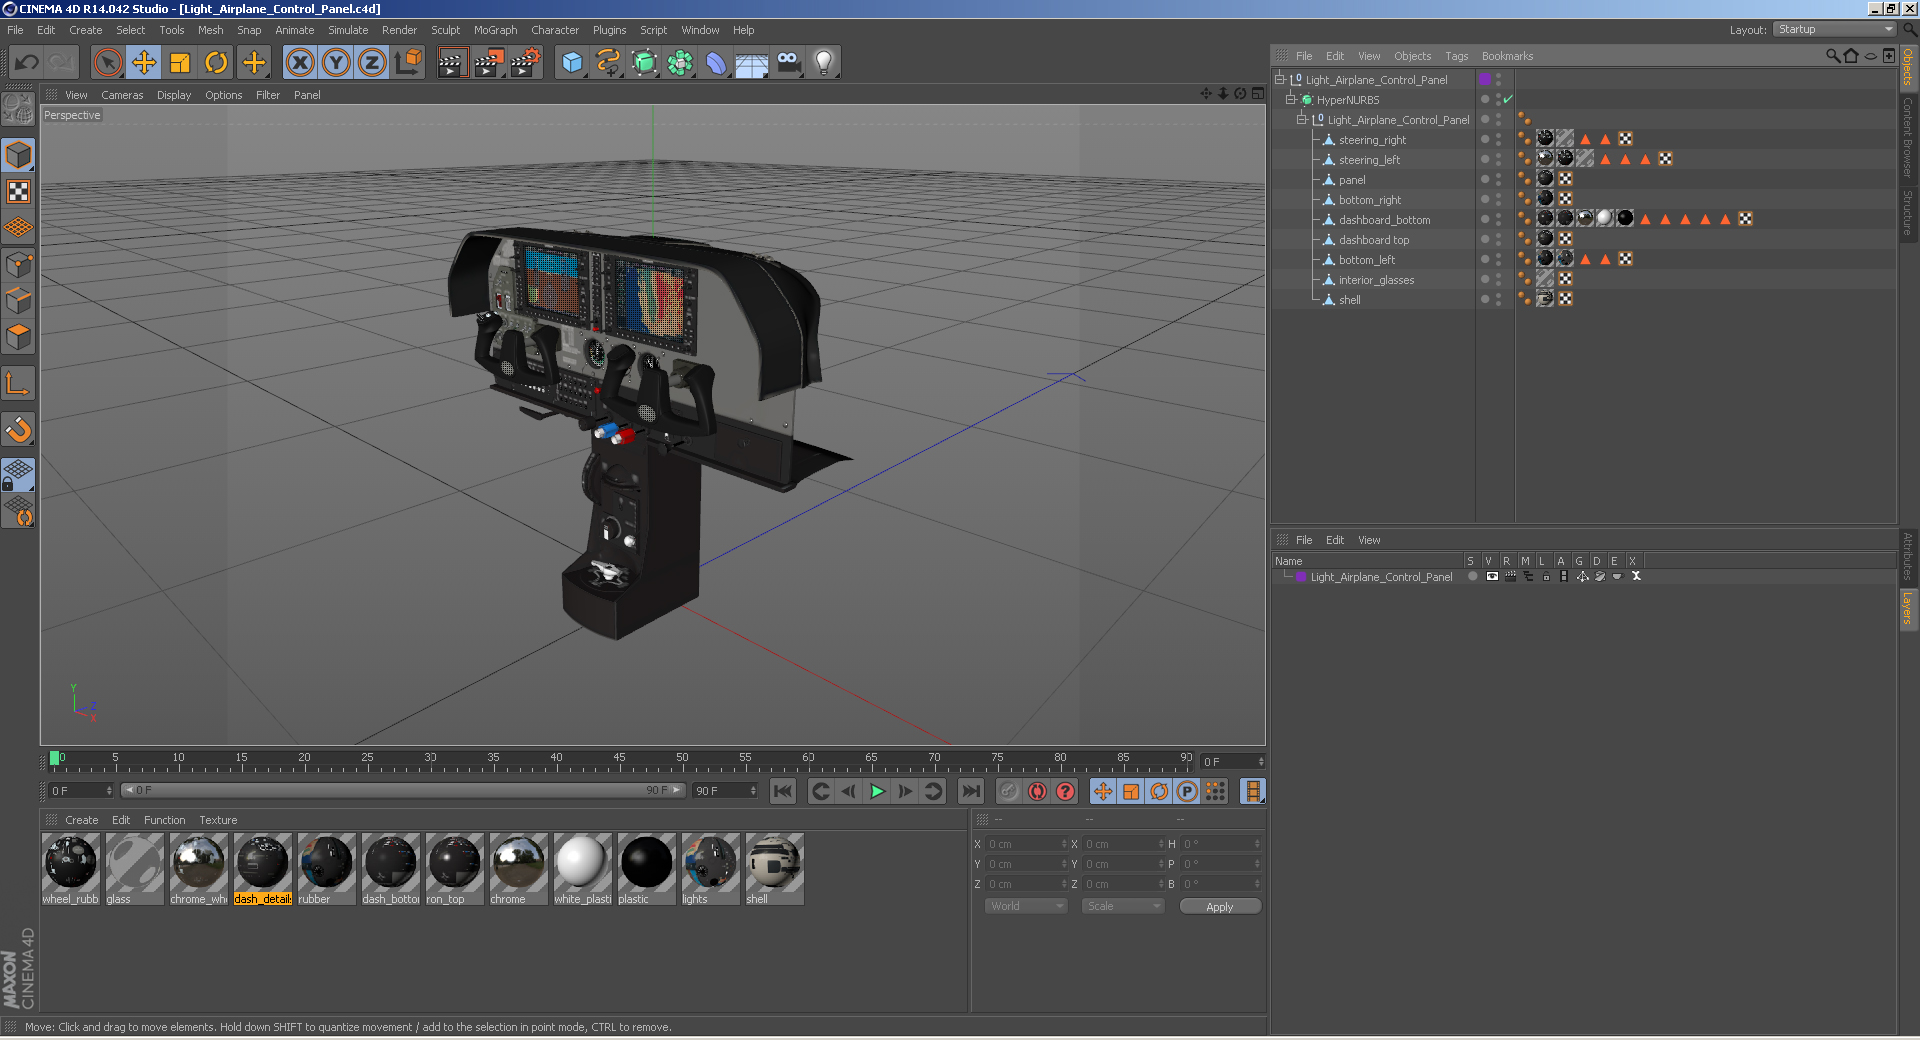Render the active view
Image resolution: width=1920 pixels, height=1040 pixels.
click(x=452, y=63)
